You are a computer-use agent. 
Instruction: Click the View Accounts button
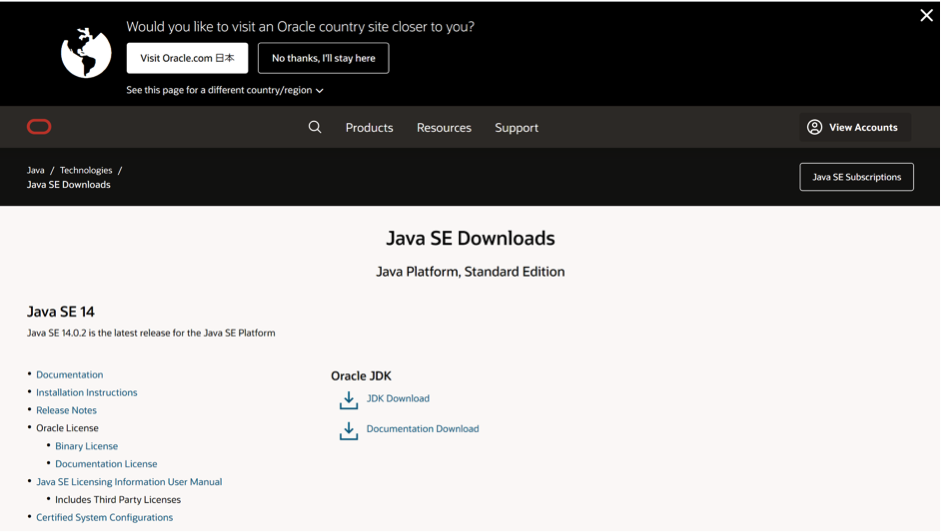pos(855,127)
